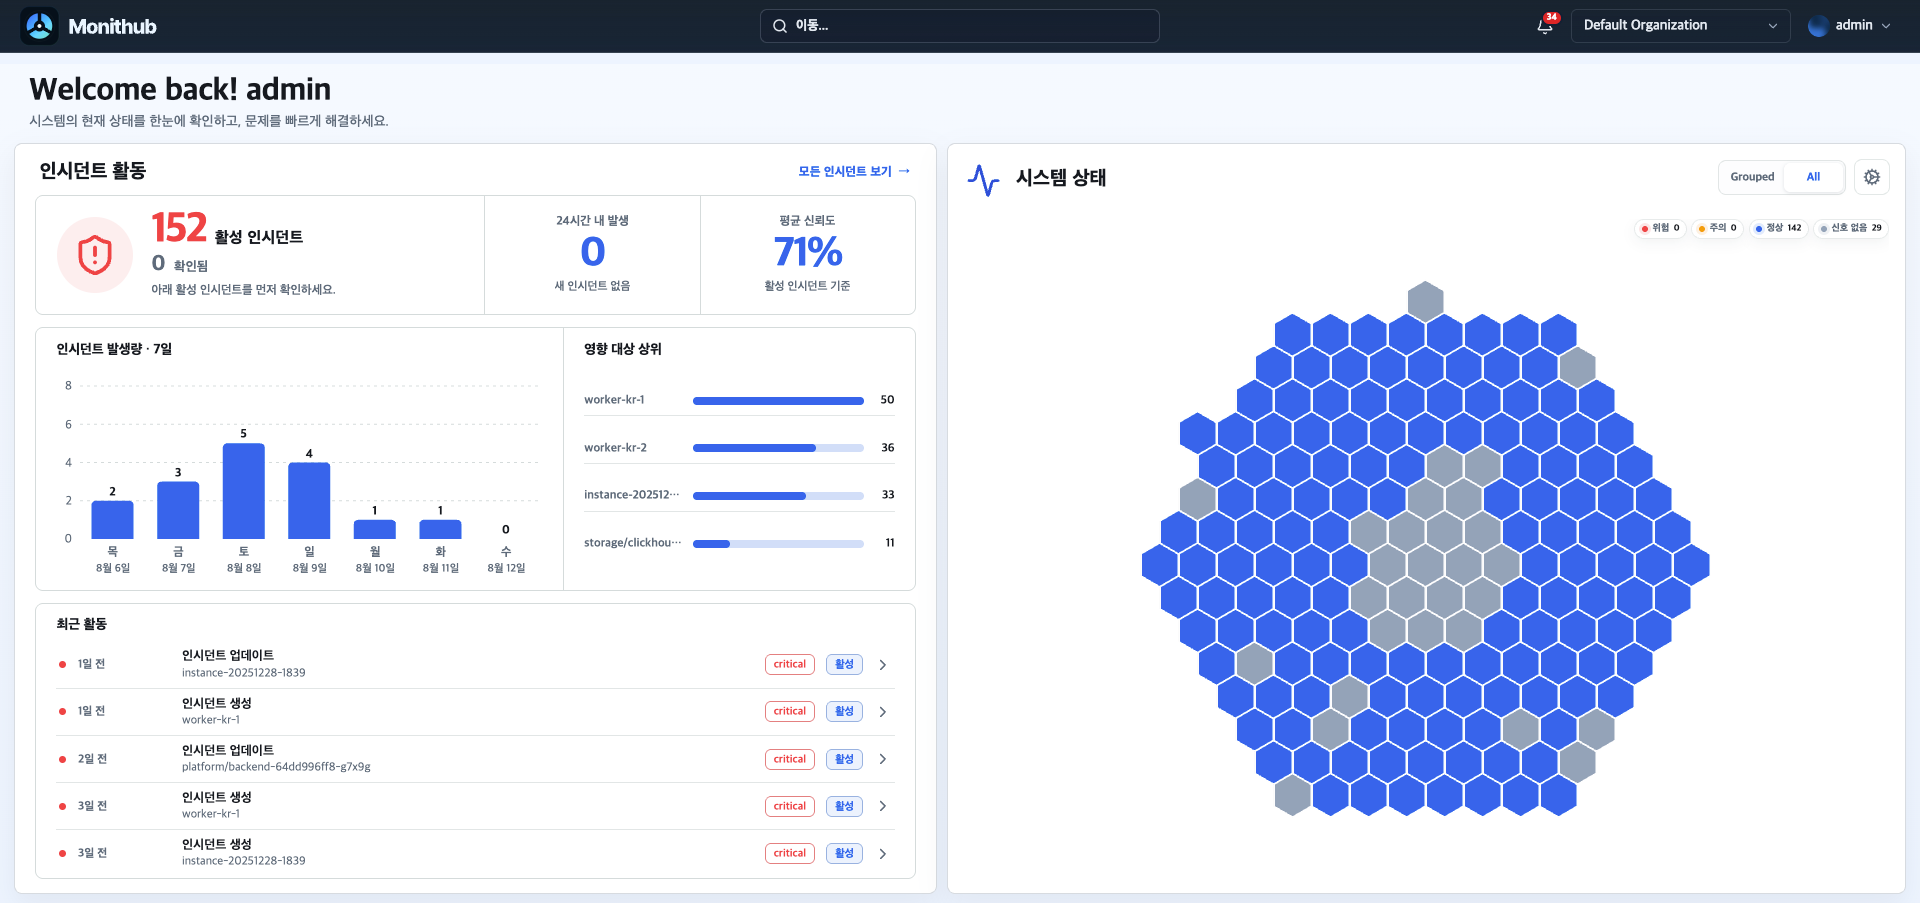Switch system status to Grouped view

1752,177
